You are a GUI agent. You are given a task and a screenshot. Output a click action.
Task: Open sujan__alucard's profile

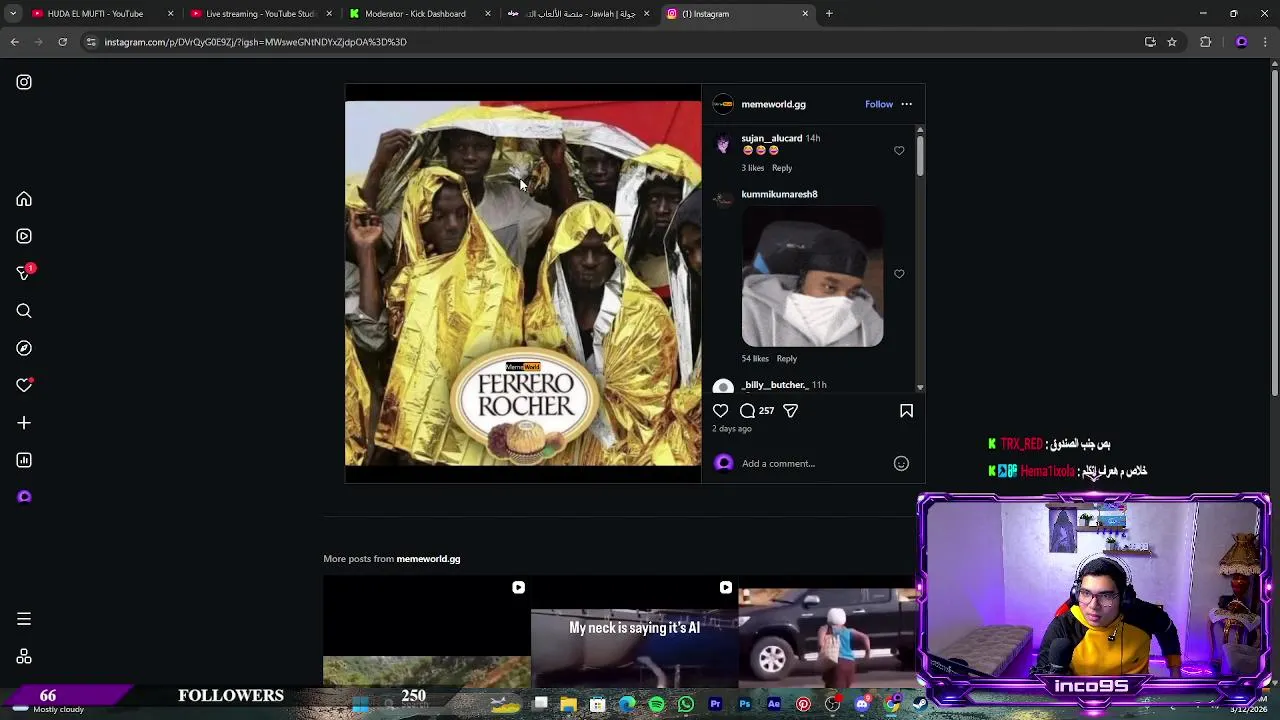[771, 138]
